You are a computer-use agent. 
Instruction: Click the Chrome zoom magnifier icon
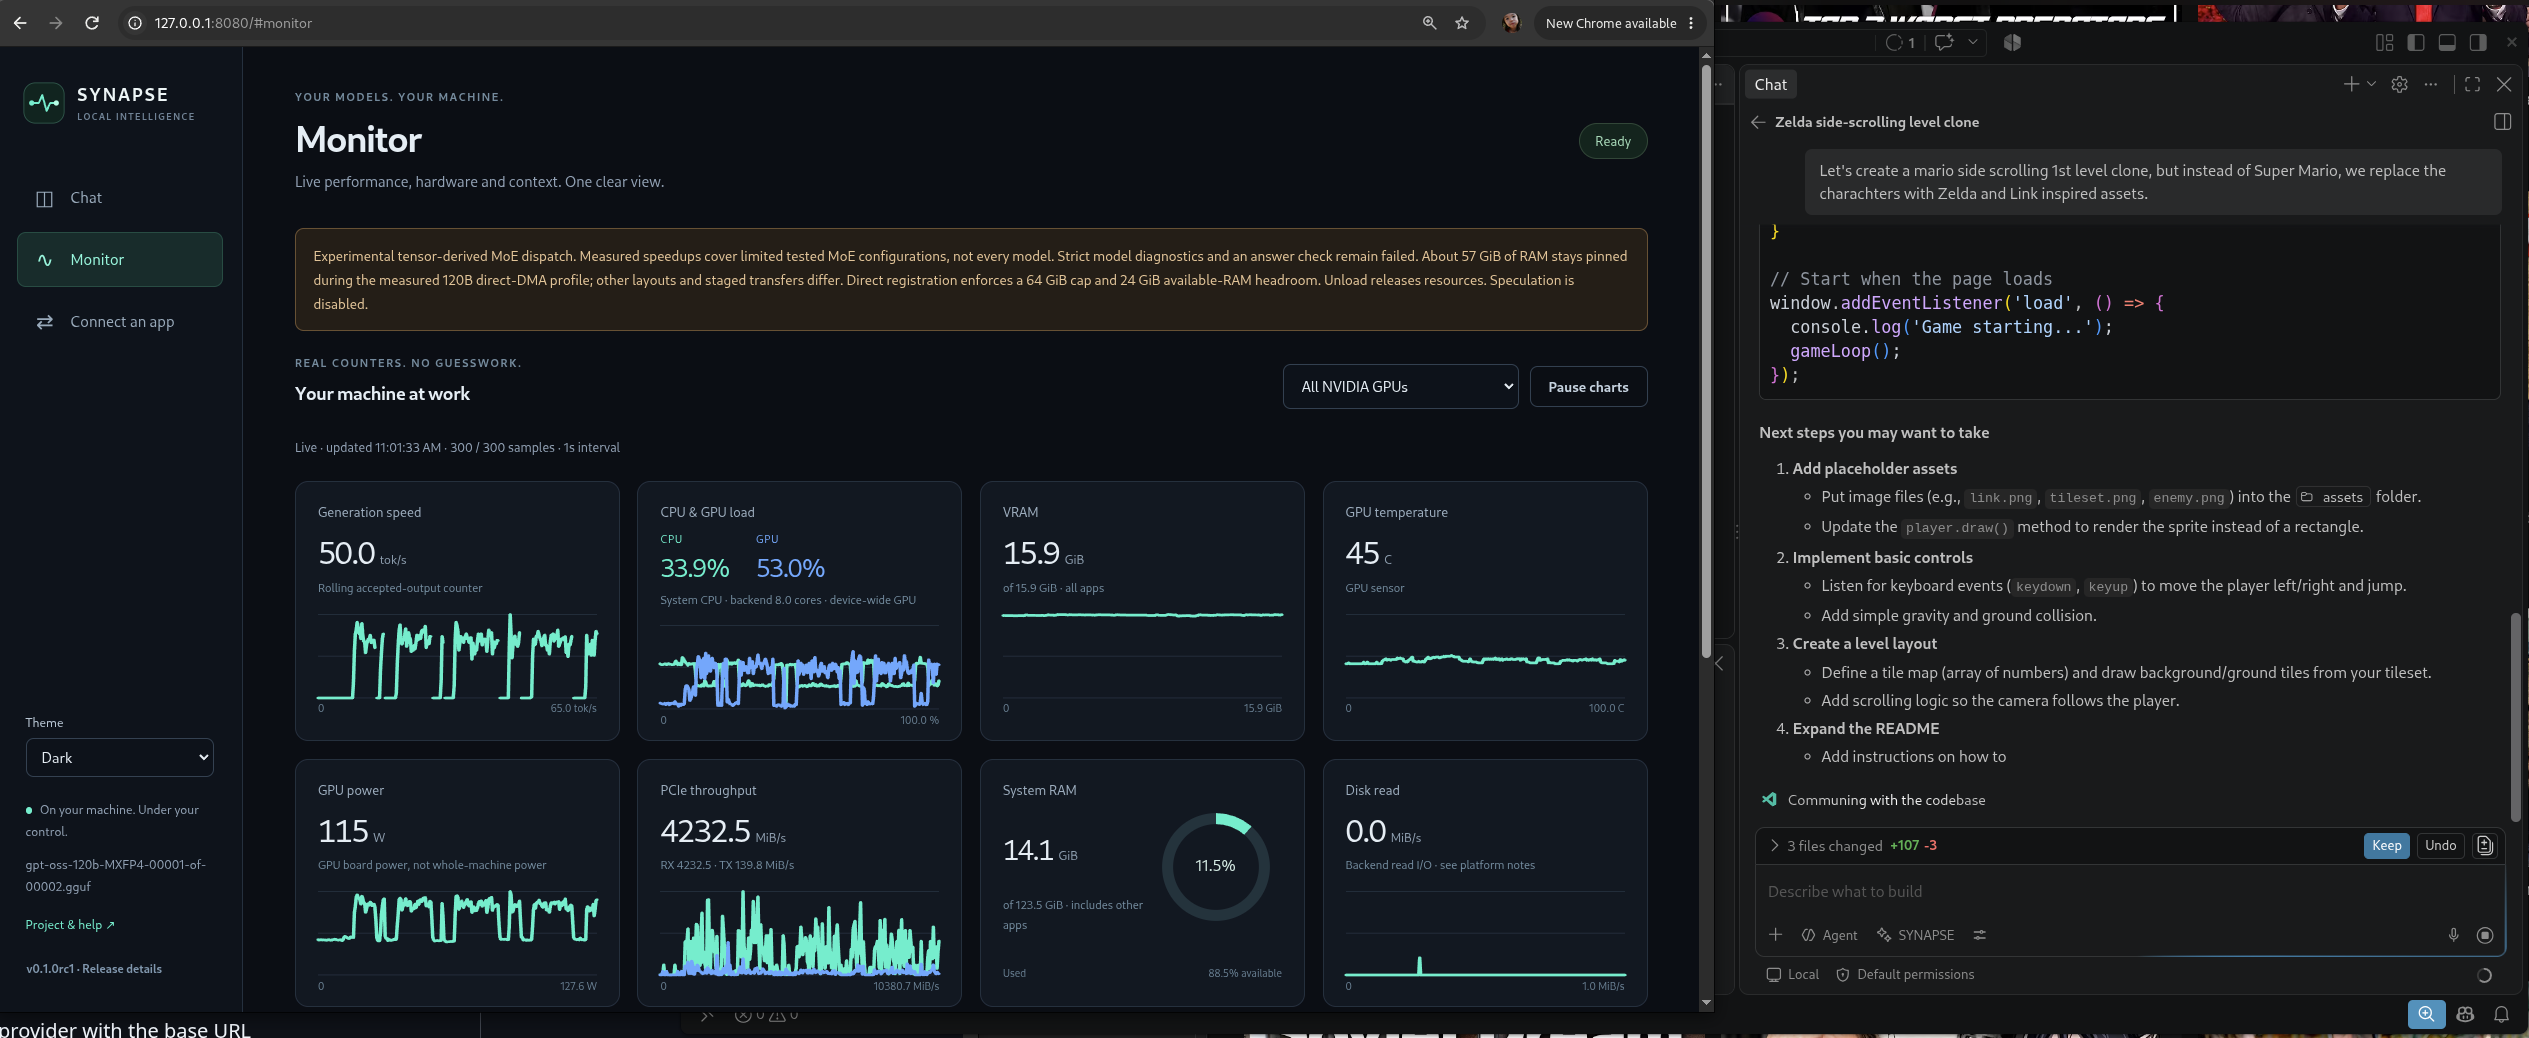click(1429, 23)
